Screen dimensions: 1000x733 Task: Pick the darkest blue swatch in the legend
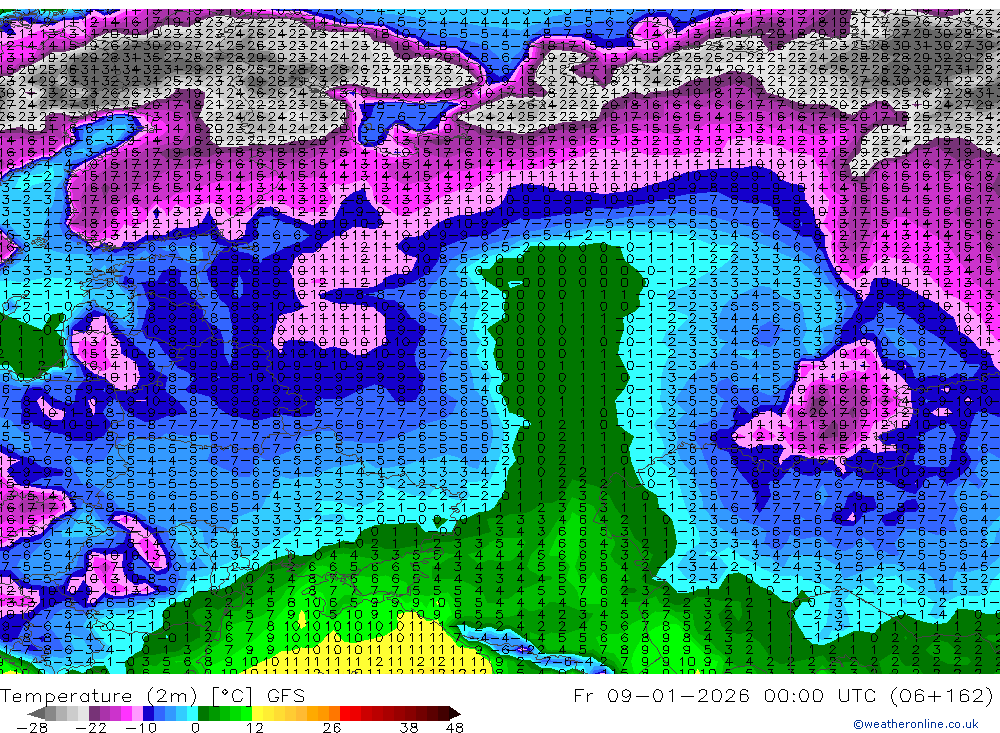[148, 713]
